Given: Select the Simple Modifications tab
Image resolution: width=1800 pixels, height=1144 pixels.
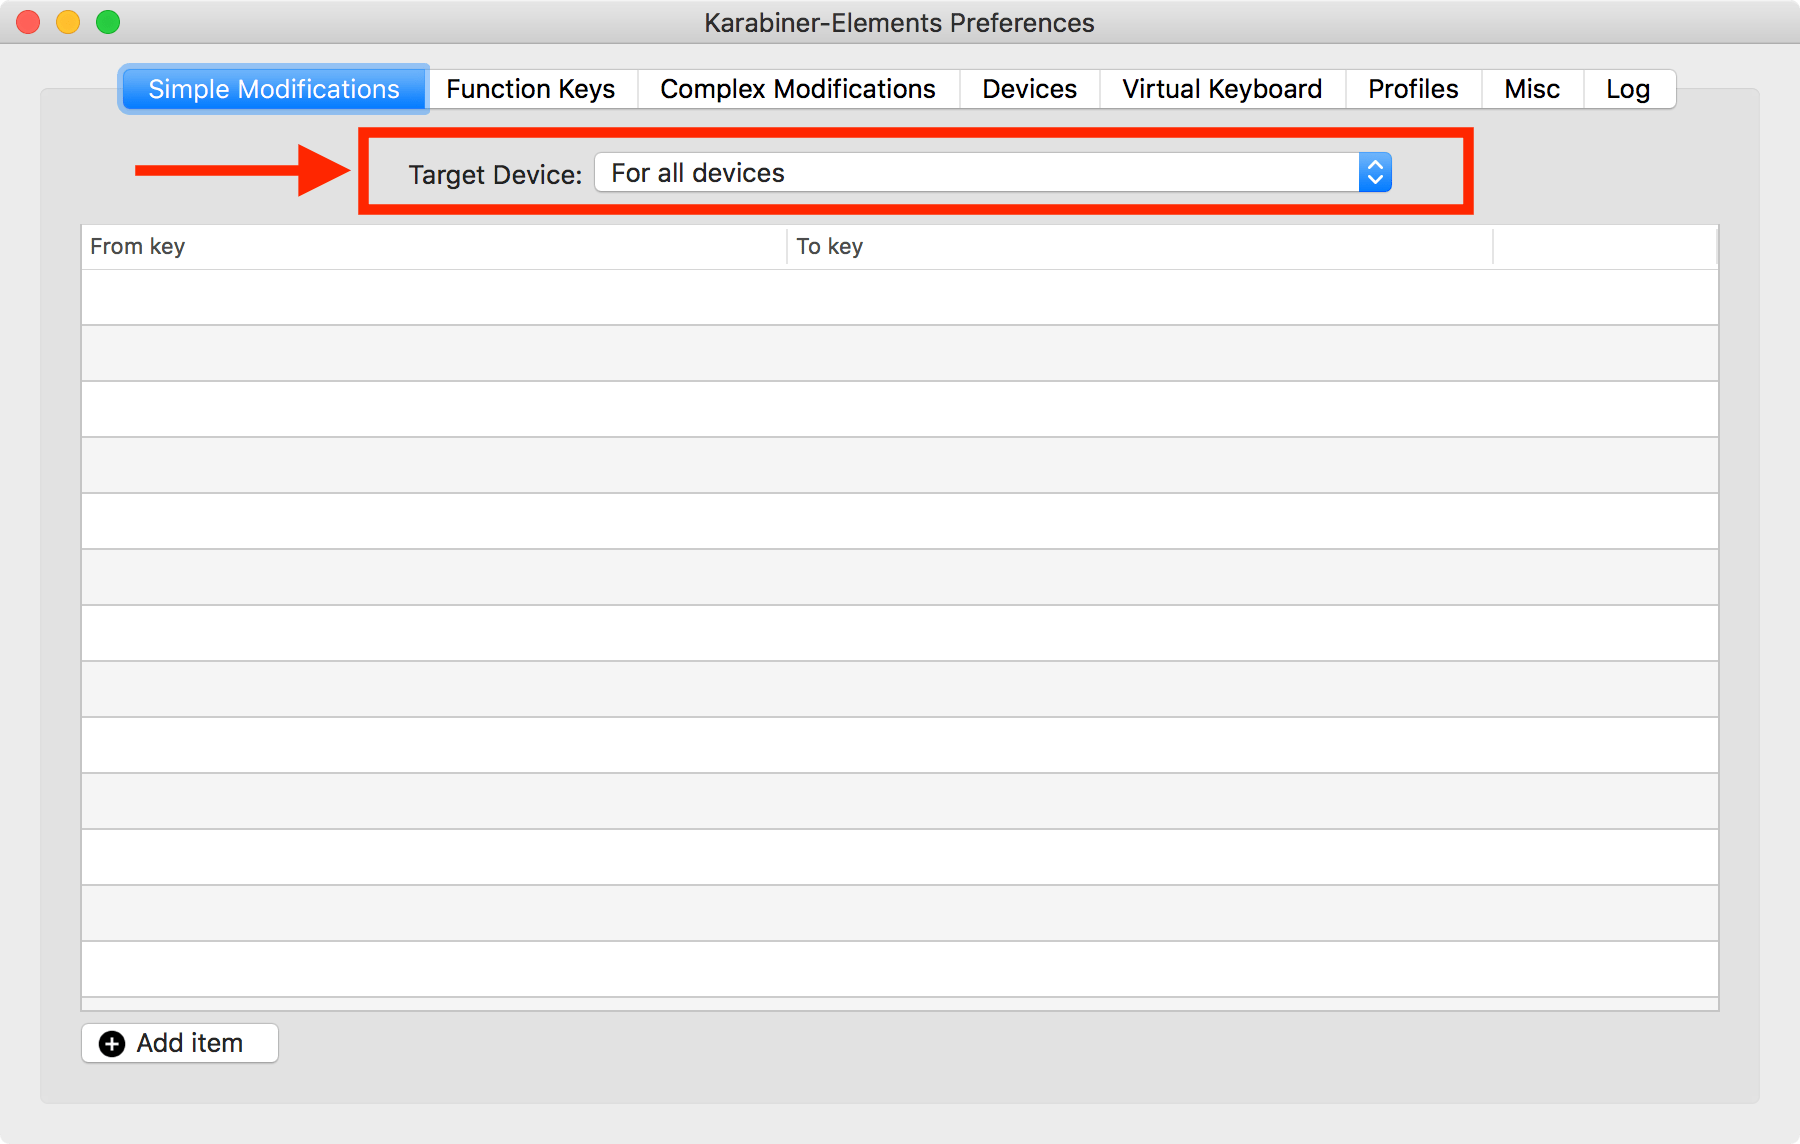Looking at the screenshot, I should 274,89.
